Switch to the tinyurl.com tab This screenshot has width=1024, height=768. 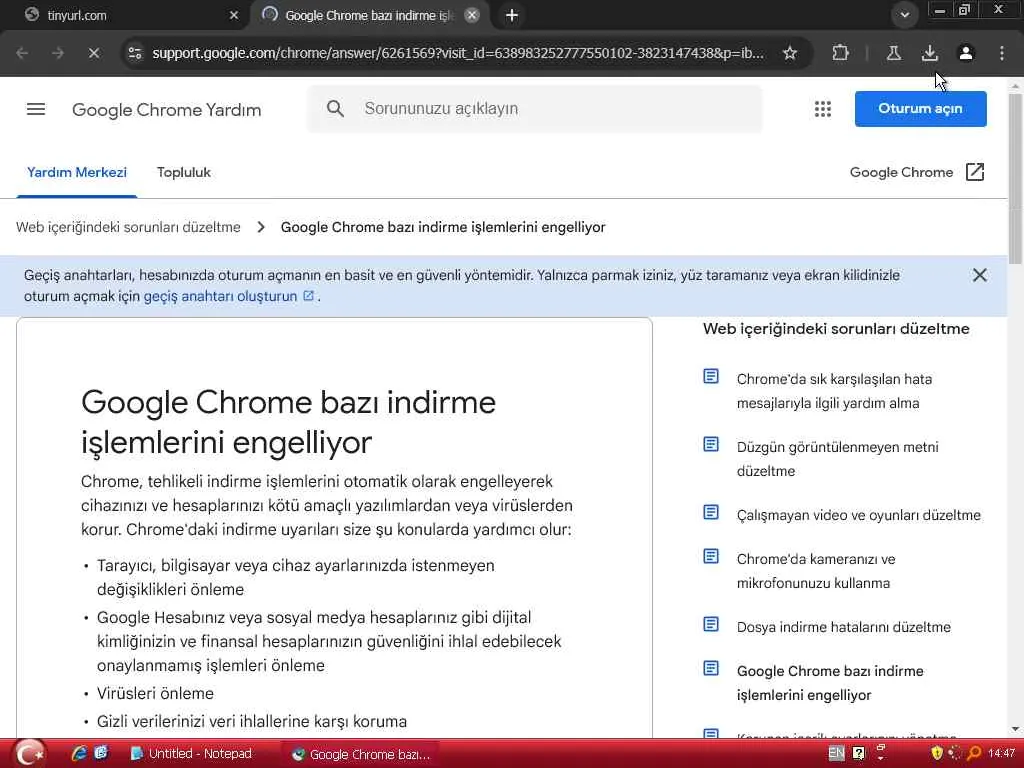(x=124, y=15)
